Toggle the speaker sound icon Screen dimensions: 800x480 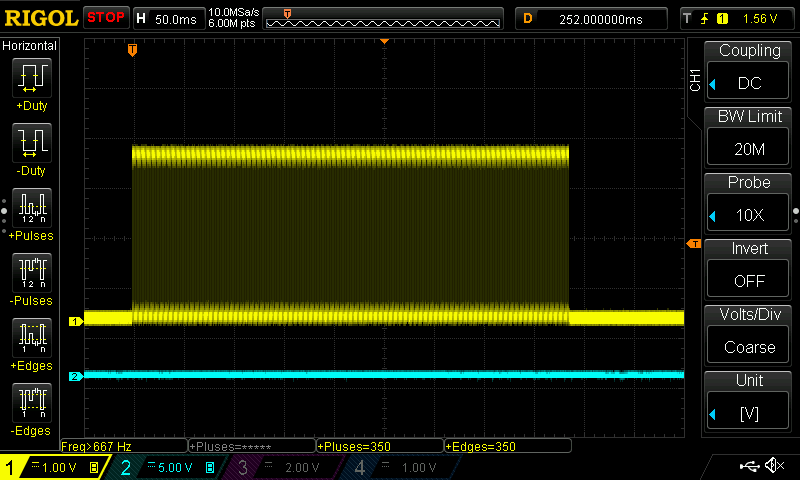[773, 466]
